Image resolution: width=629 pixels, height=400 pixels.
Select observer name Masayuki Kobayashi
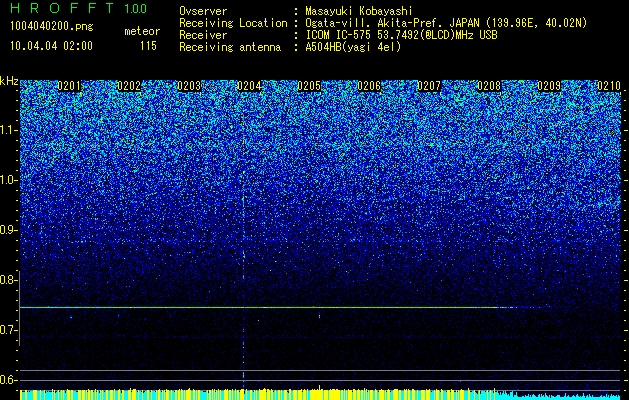pos(359,11)
